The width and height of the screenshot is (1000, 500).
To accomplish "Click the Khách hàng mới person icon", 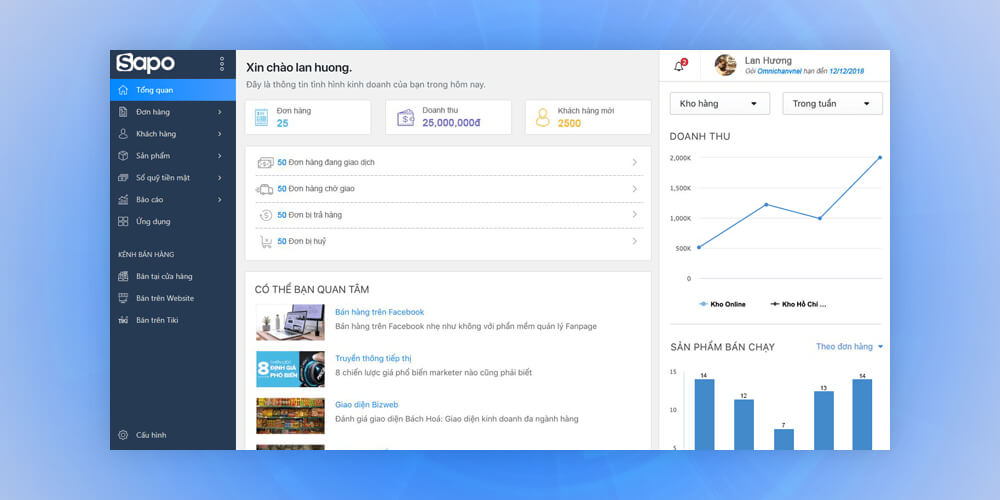I will [542, 117].
